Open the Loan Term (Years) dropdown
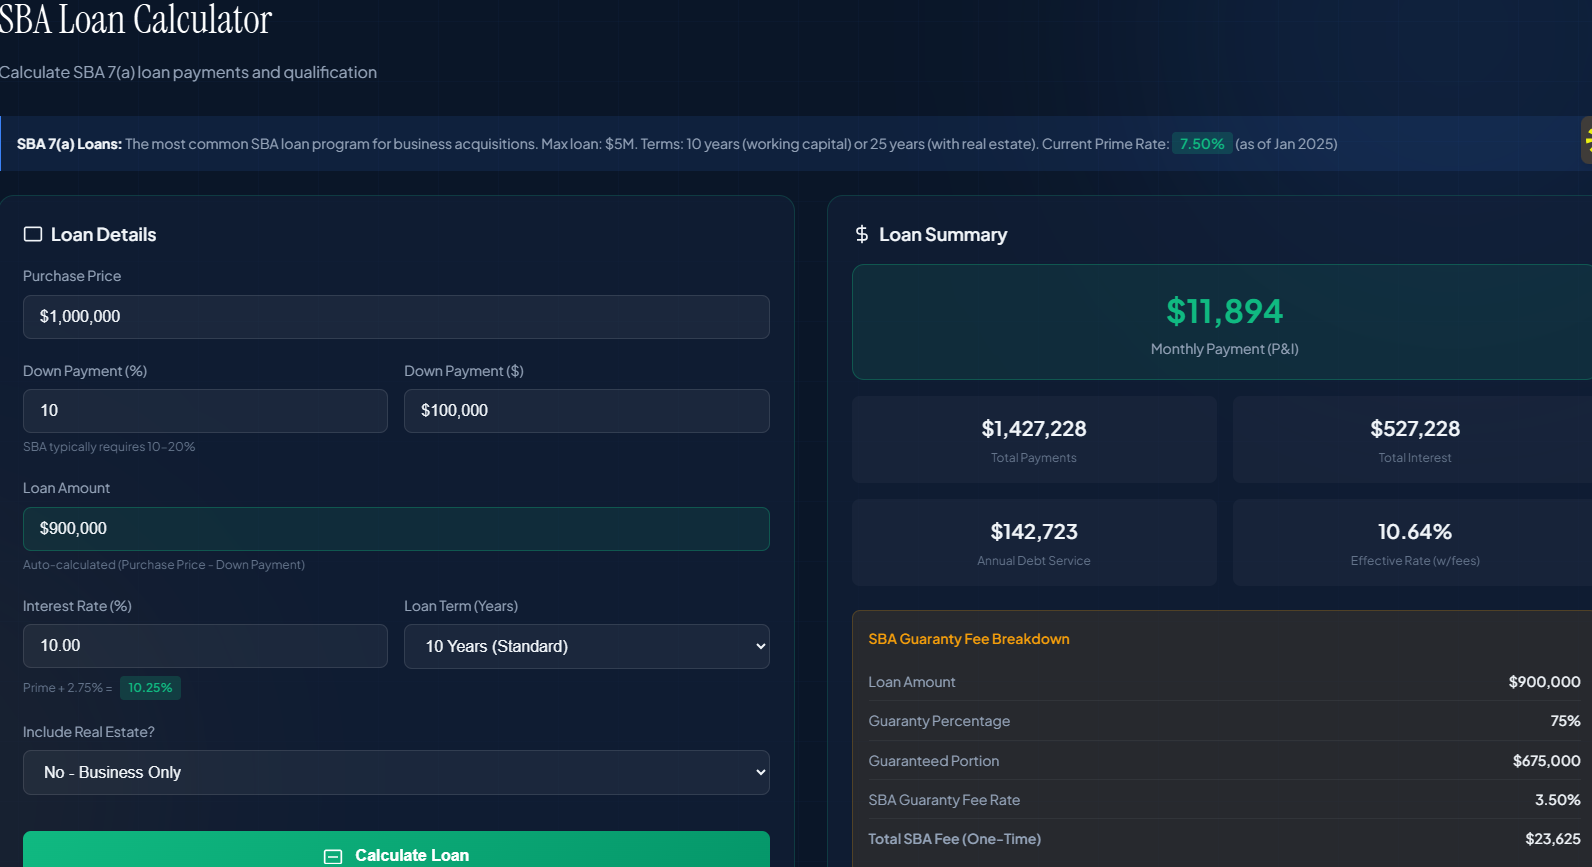Viewport: 1592px width, 867px height. 587,646
